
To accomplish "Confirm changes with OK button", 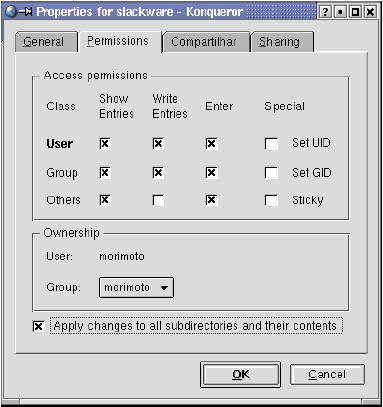I will click(241, 374).
